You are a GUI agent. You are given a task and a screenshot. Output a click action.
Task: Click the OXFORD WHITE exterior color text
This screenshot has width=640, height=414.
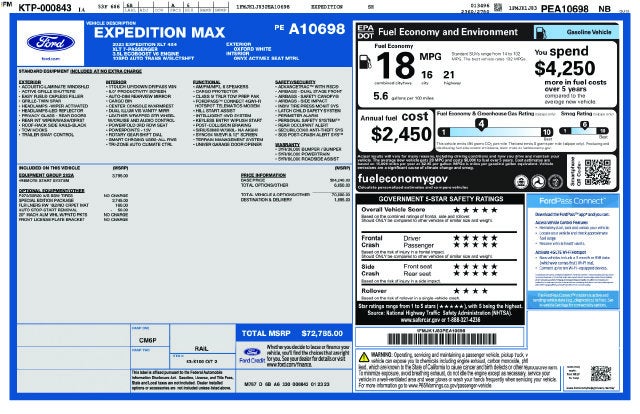(252, 49)
